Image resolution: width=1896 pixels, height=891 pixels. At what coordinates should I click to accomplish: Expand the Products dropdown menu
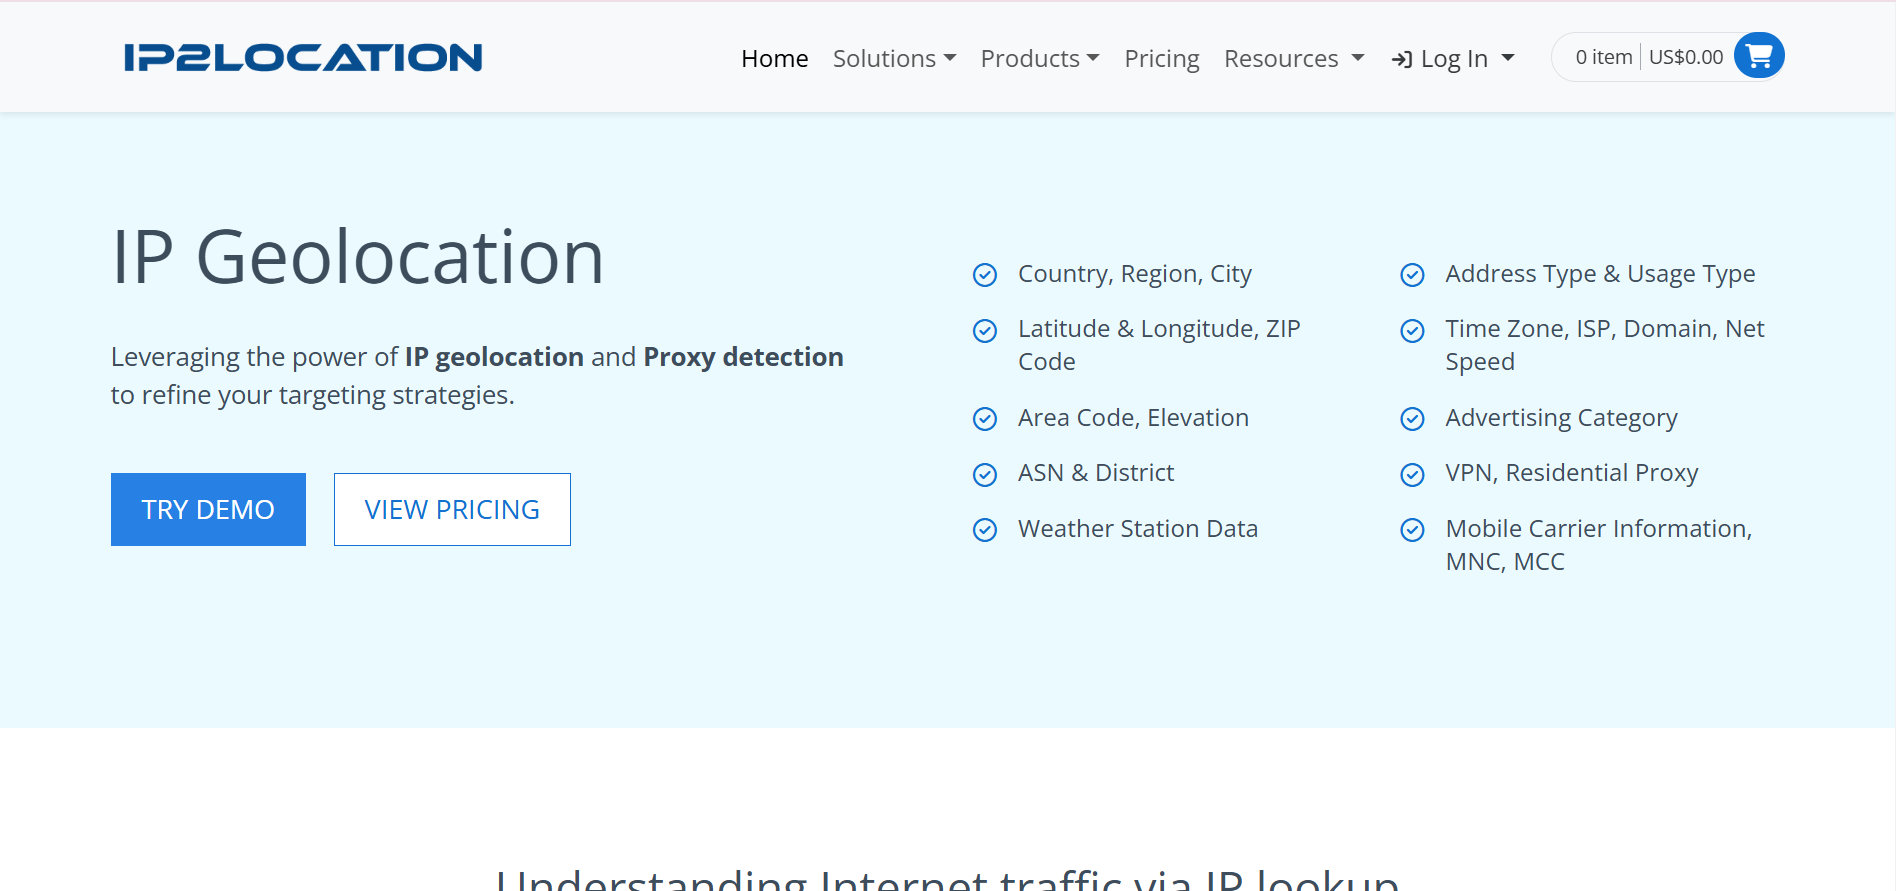1040,59
